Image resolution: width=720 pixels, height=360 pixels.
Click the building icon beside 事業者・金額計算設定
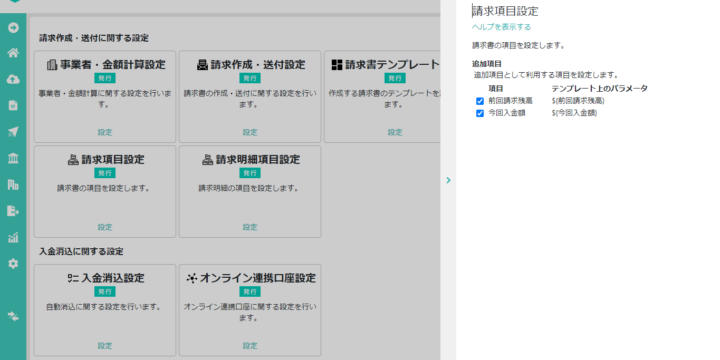(x=52, y=65)
